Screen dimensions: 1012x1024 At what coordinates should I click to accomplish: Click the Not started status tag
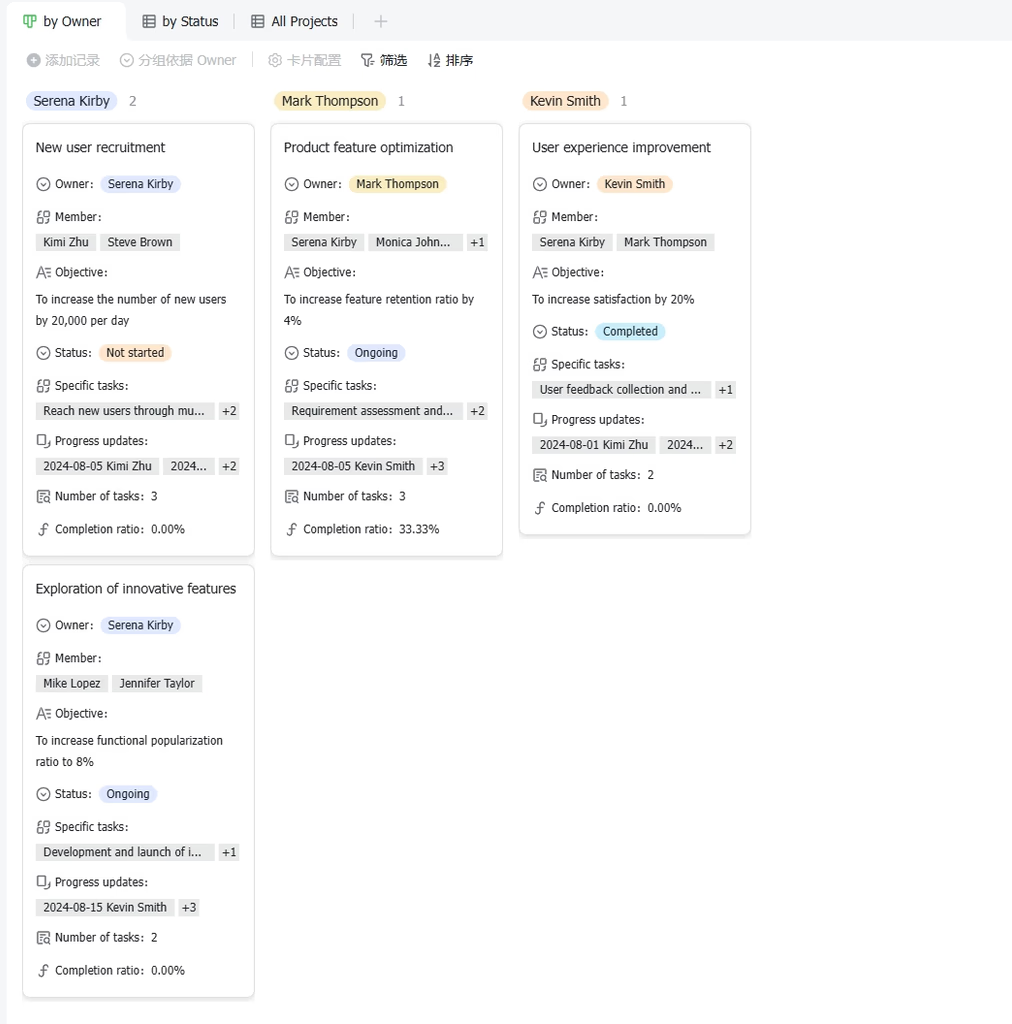[x=135, y=353]
